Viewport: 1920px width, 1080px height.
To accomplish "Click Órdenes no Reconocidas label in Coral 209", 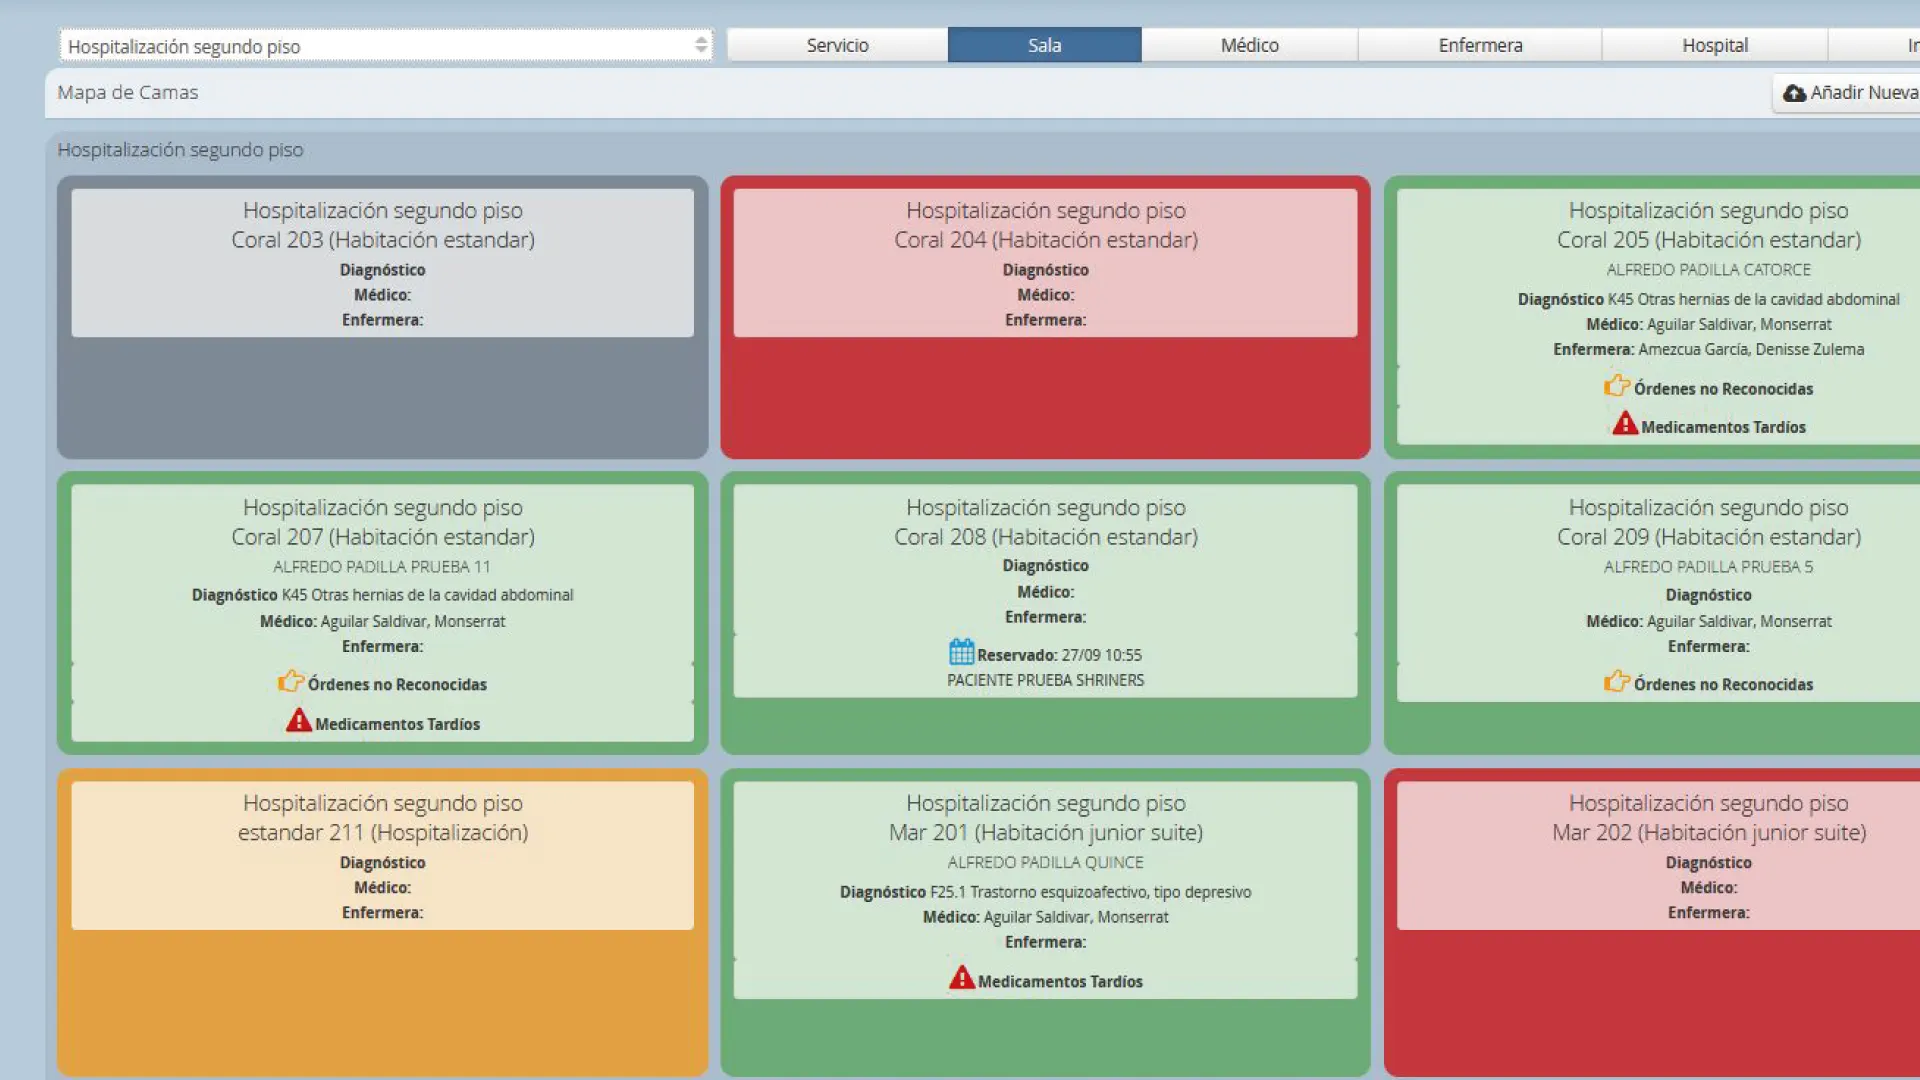I will [1723, 685].
